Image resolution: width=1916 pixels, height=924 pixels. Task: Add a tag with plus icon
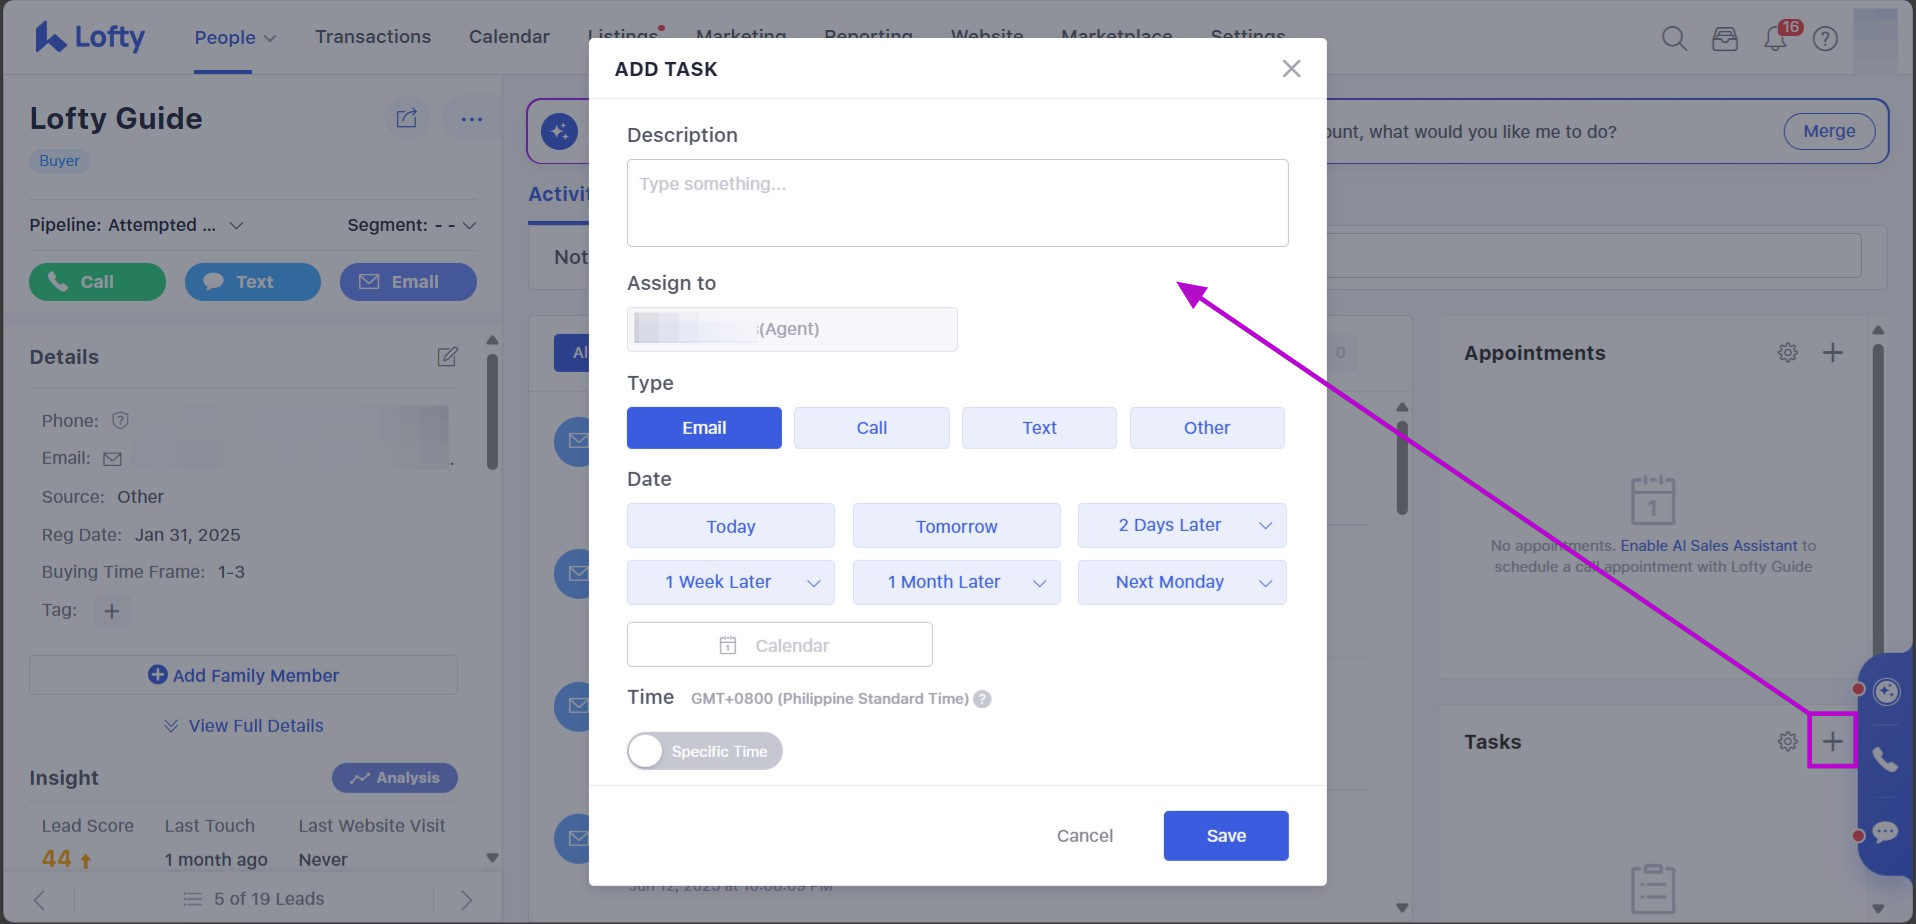[112, 611]
